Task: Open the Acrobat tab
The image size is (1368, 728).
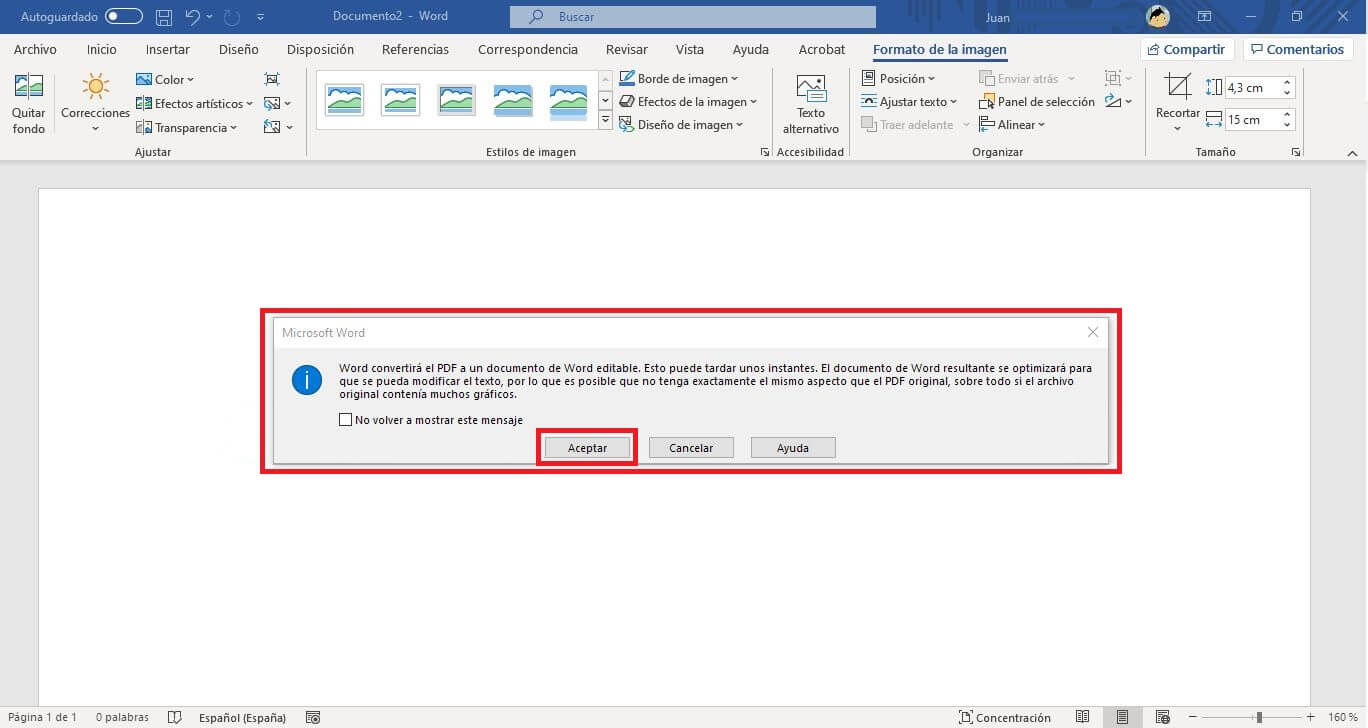Action: point(822,49)
